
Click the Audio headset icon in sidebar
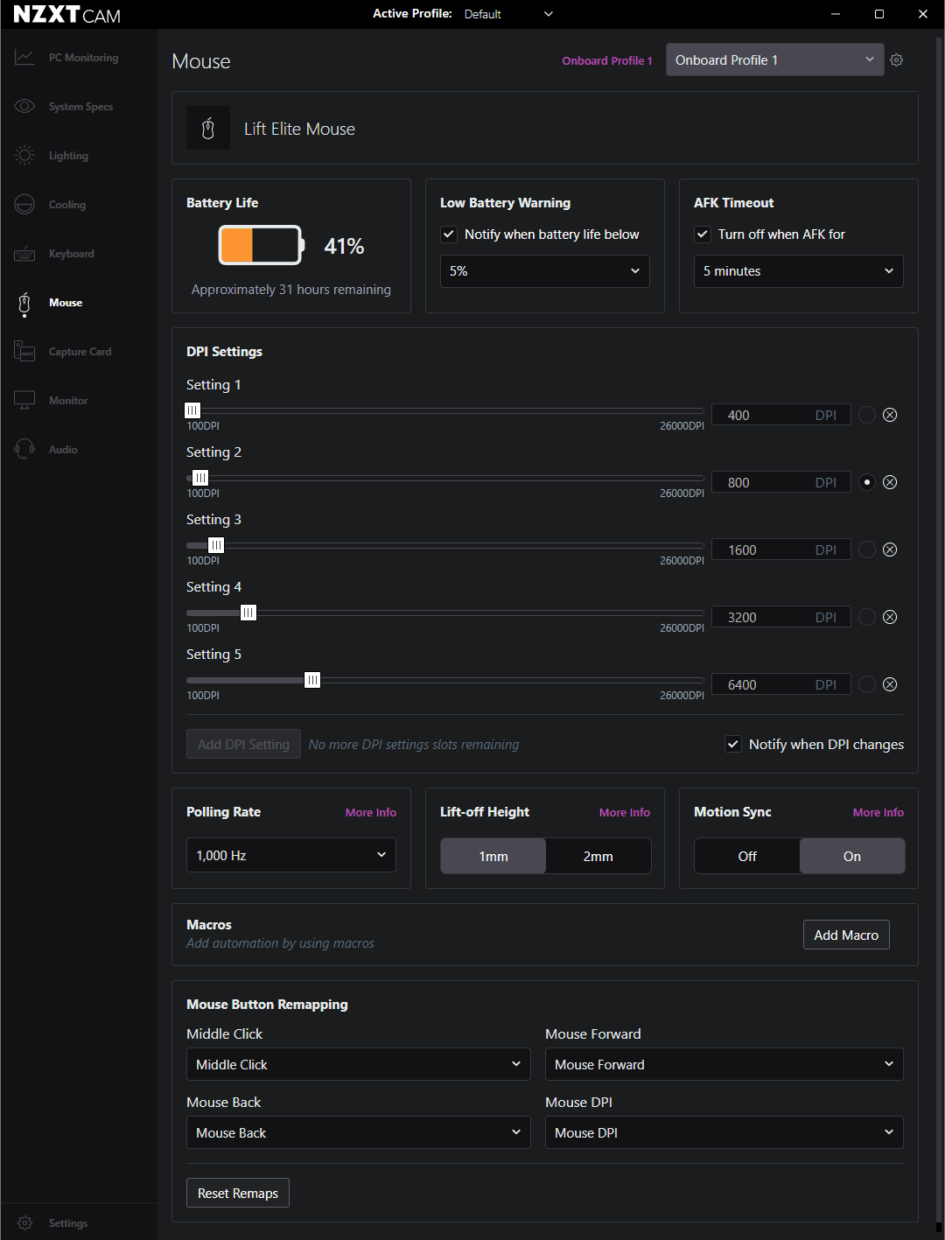[x=25, y=450]
